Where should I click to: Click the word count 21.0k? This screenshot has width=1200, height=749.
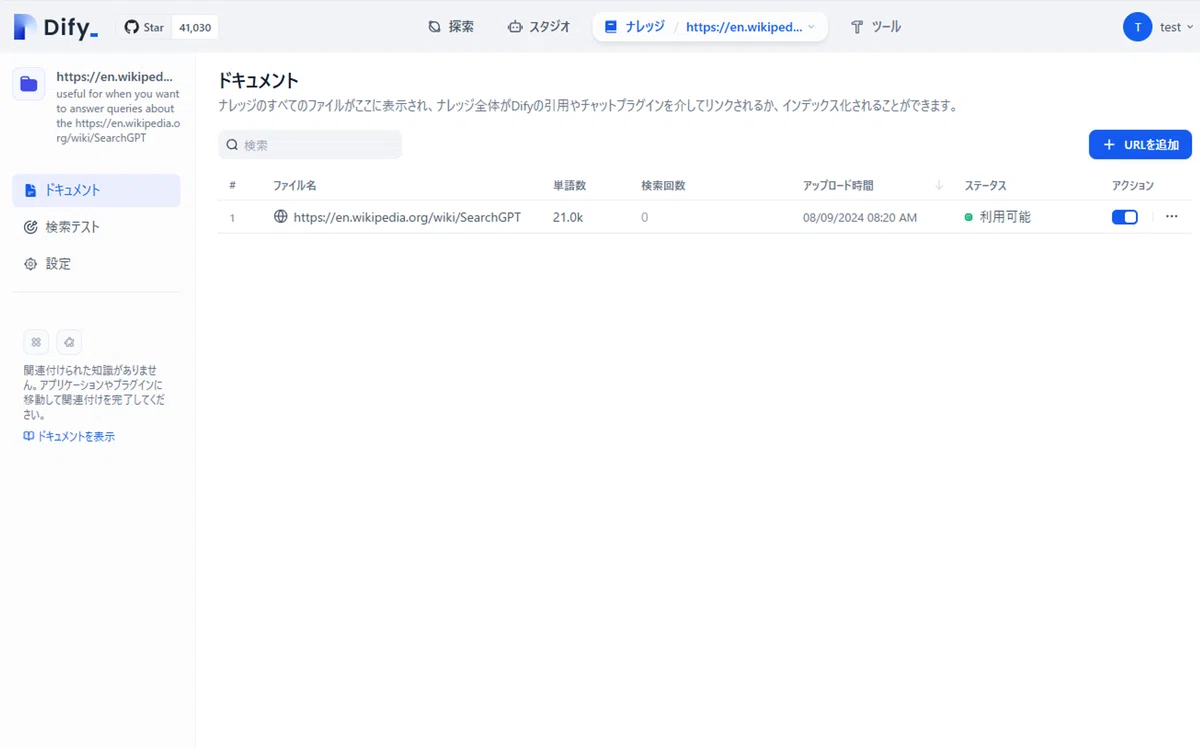[568, 217]
